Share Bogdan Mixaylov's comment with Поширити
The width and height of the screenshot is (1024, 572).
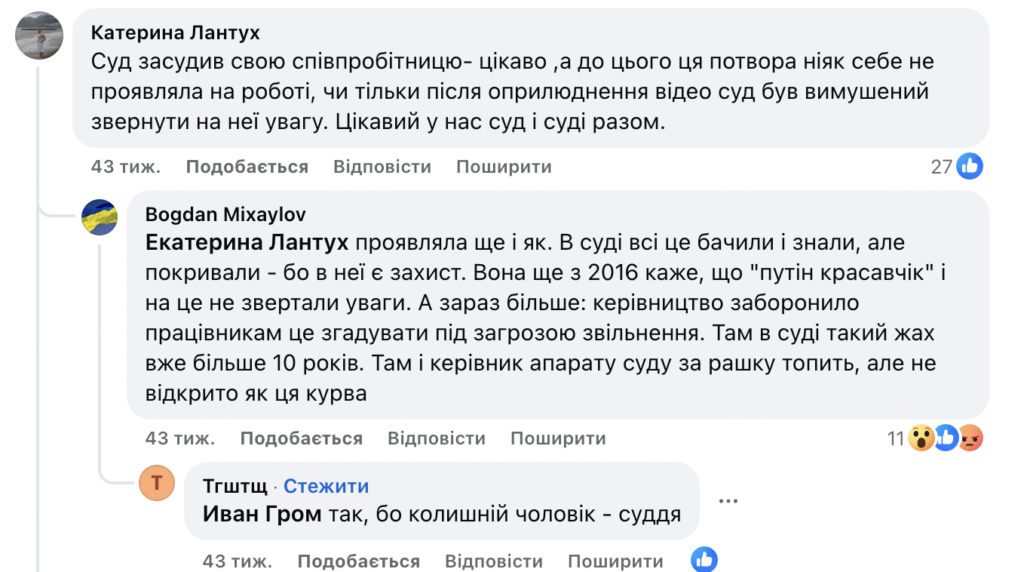[x=558, y=438]
